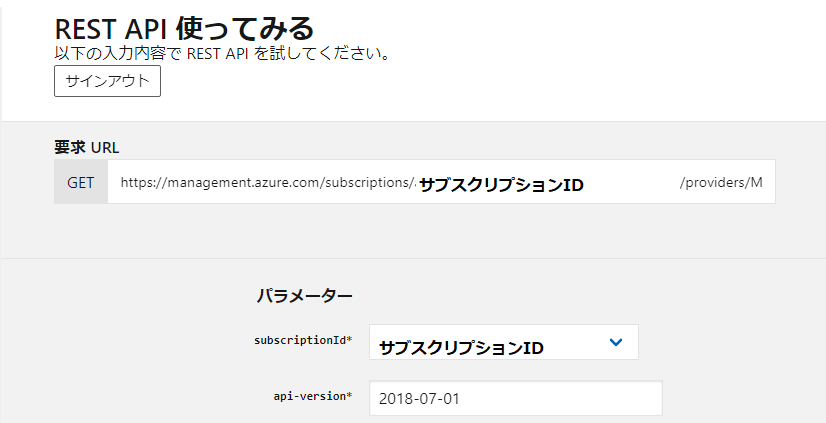Click the パラメーター section heading

point(304,296)
